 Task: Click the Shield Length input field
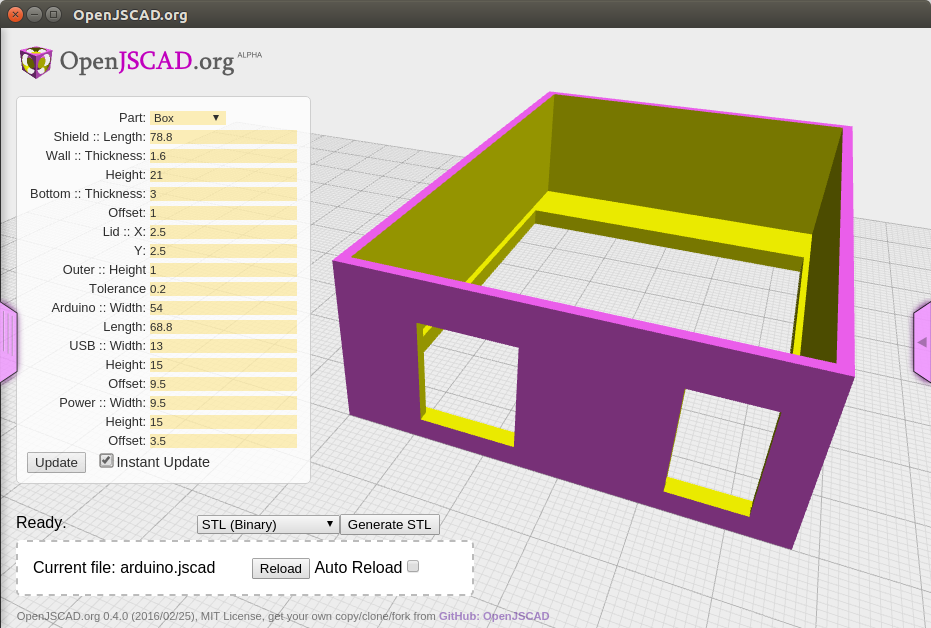coord(223,137)
